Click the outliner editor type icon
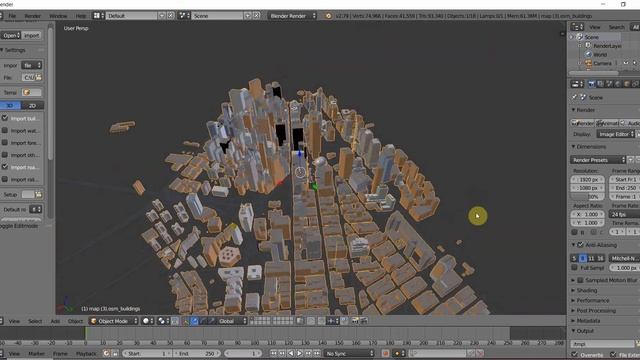Screen dimensions: 640x360 [x=577, y=27]
